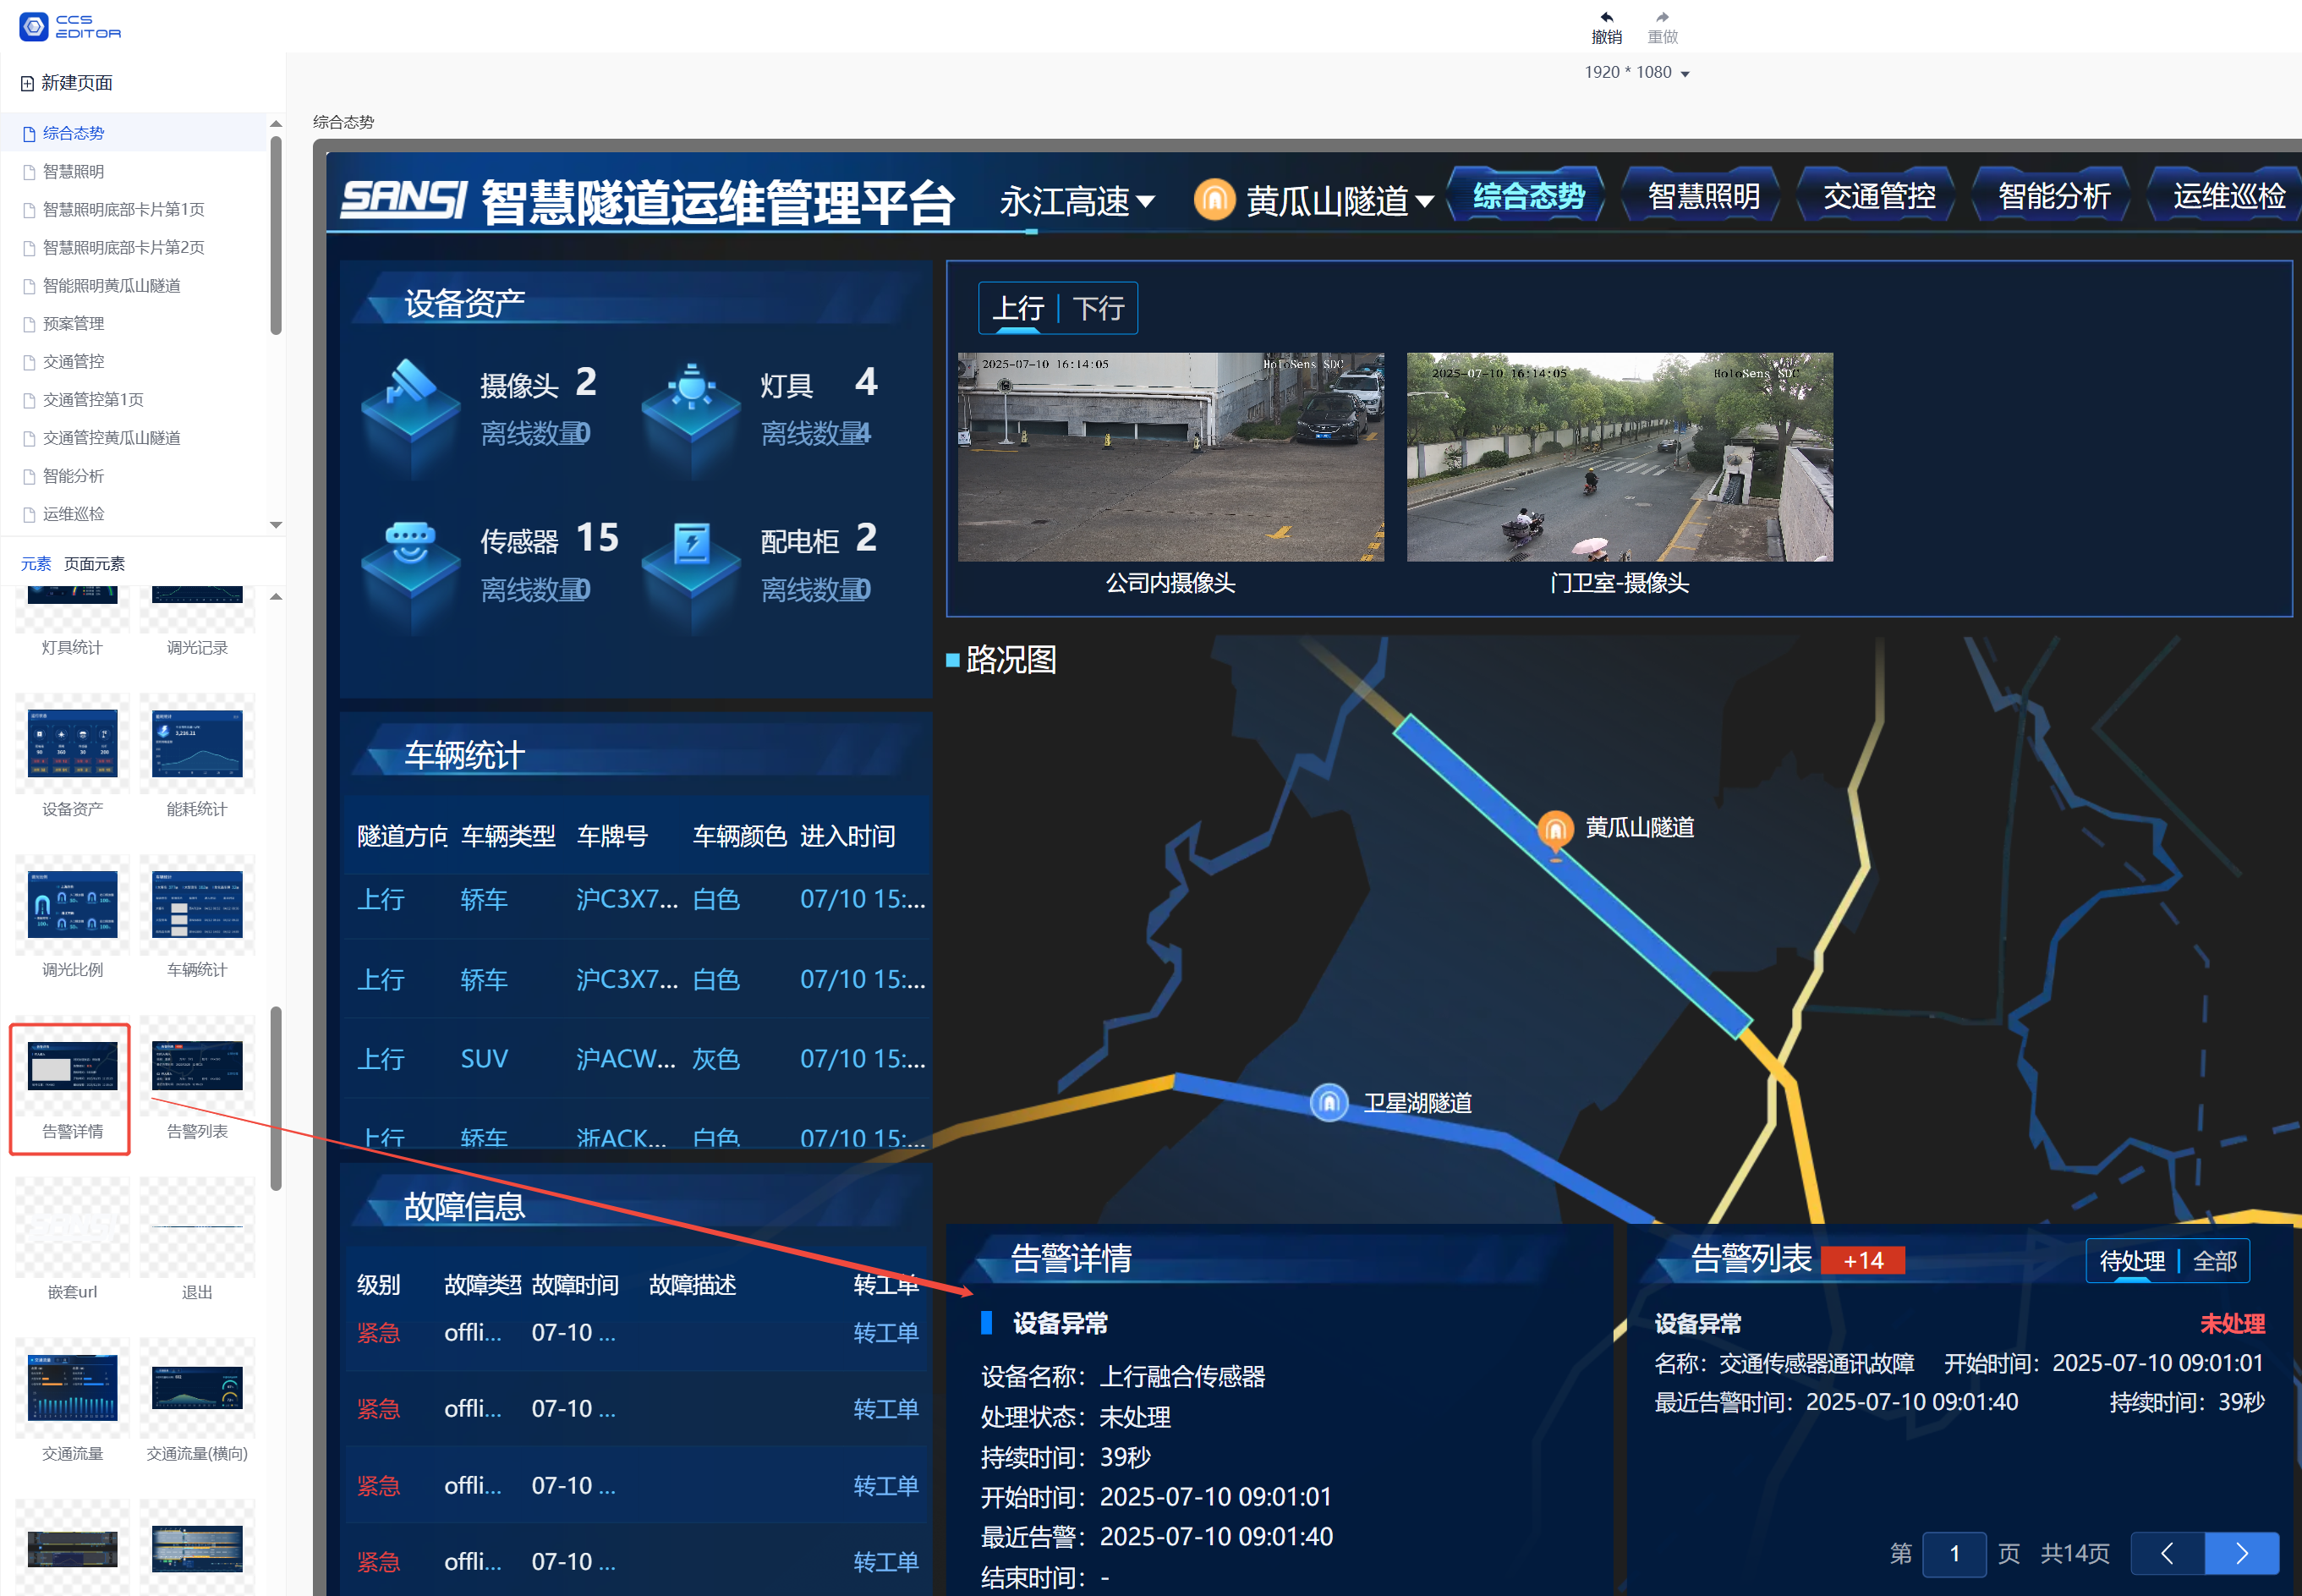Click page list scroll-down arrow

click(276, 525)
